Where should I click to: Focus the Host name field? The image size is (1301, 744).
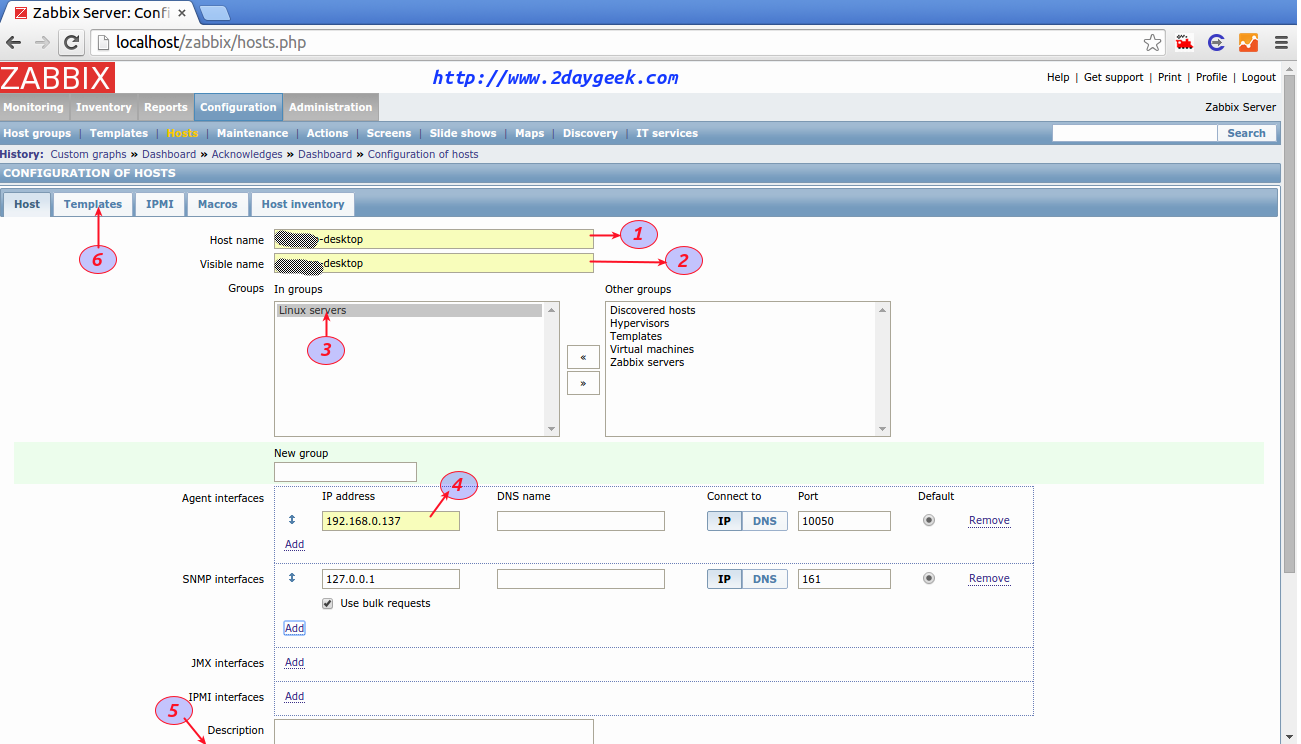coord(434,239)
